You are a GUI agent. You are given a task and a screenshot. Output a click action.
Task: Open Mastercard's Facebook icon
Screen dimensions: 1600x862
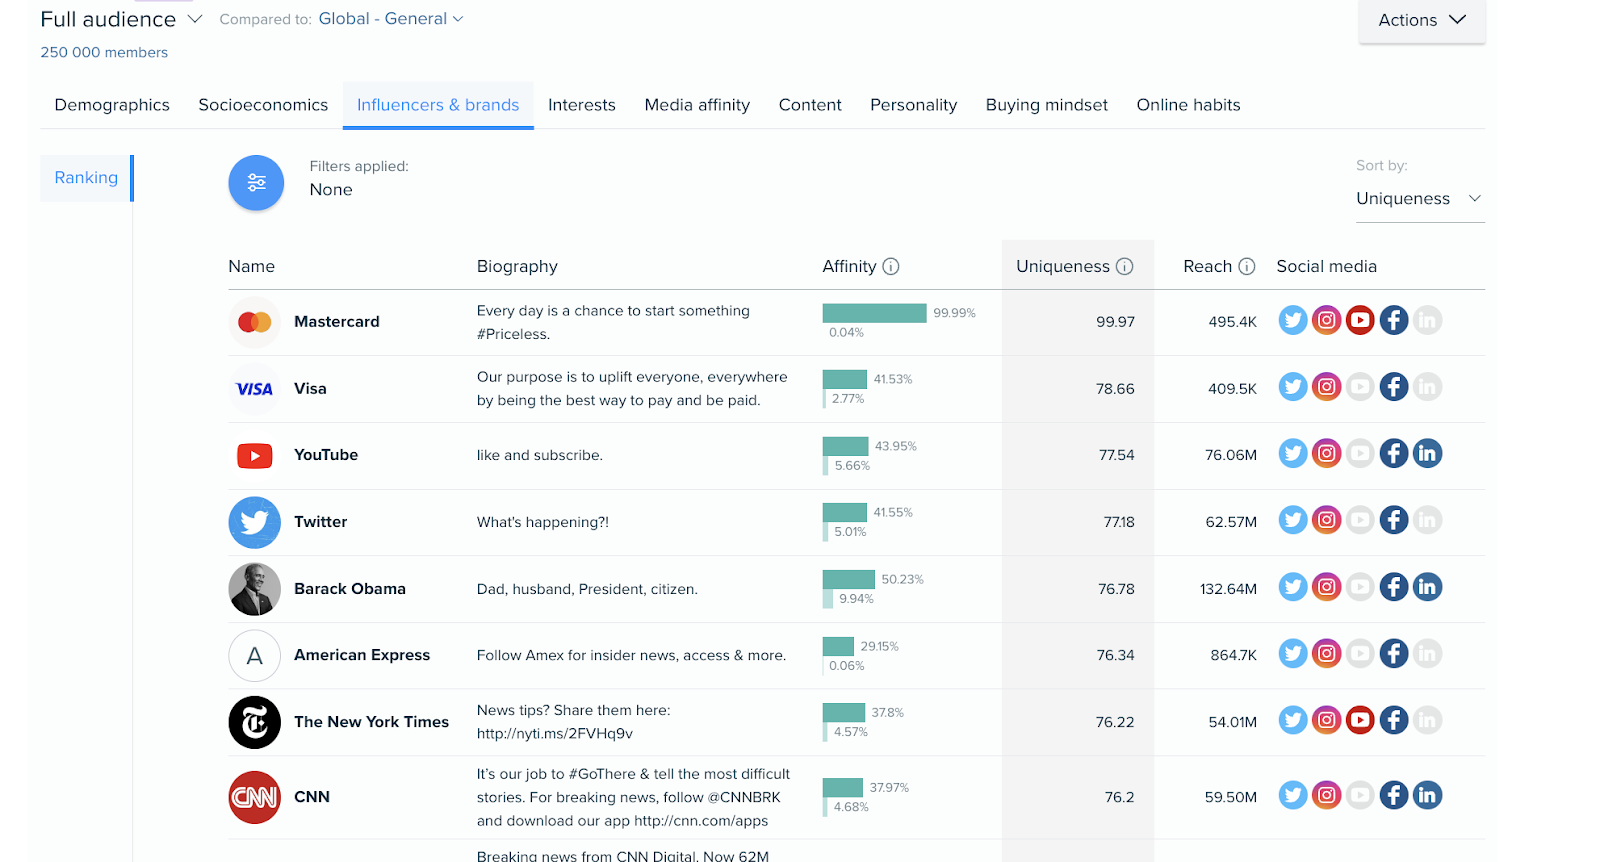click(x=1394, y=320)
